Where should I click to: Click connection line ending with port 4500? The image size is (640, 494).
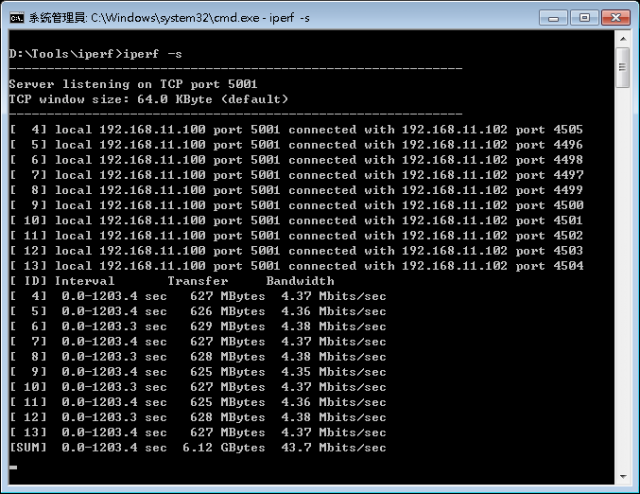[x=296, y=205]
